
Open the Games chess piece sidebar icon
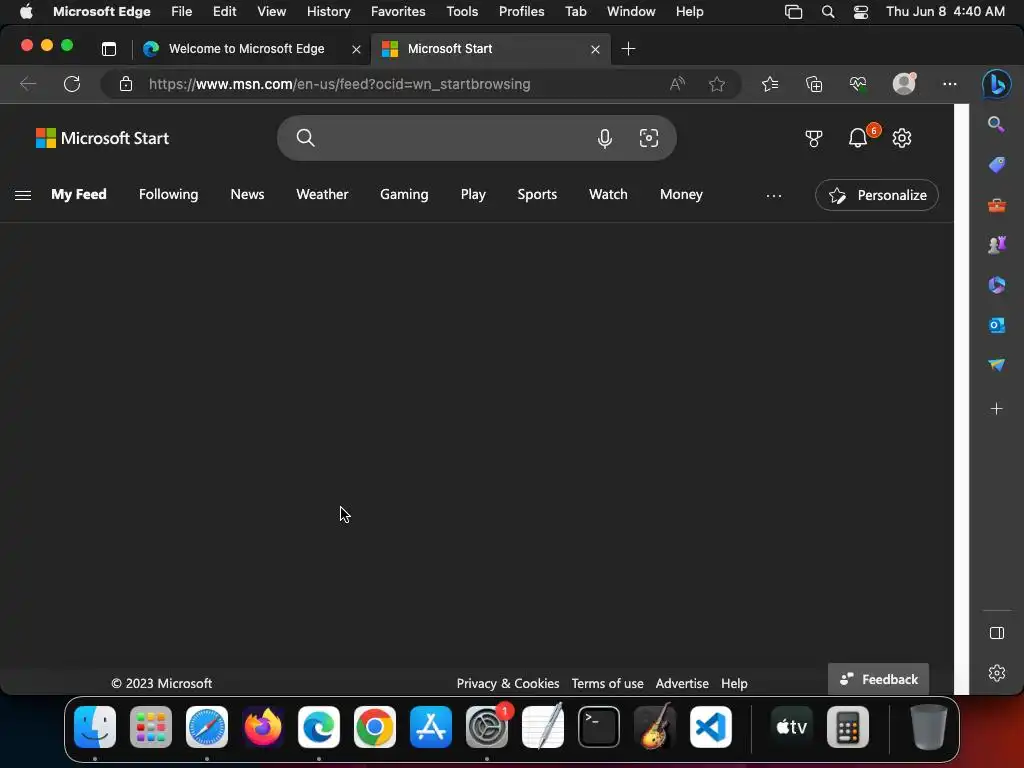tap(997, 245)
